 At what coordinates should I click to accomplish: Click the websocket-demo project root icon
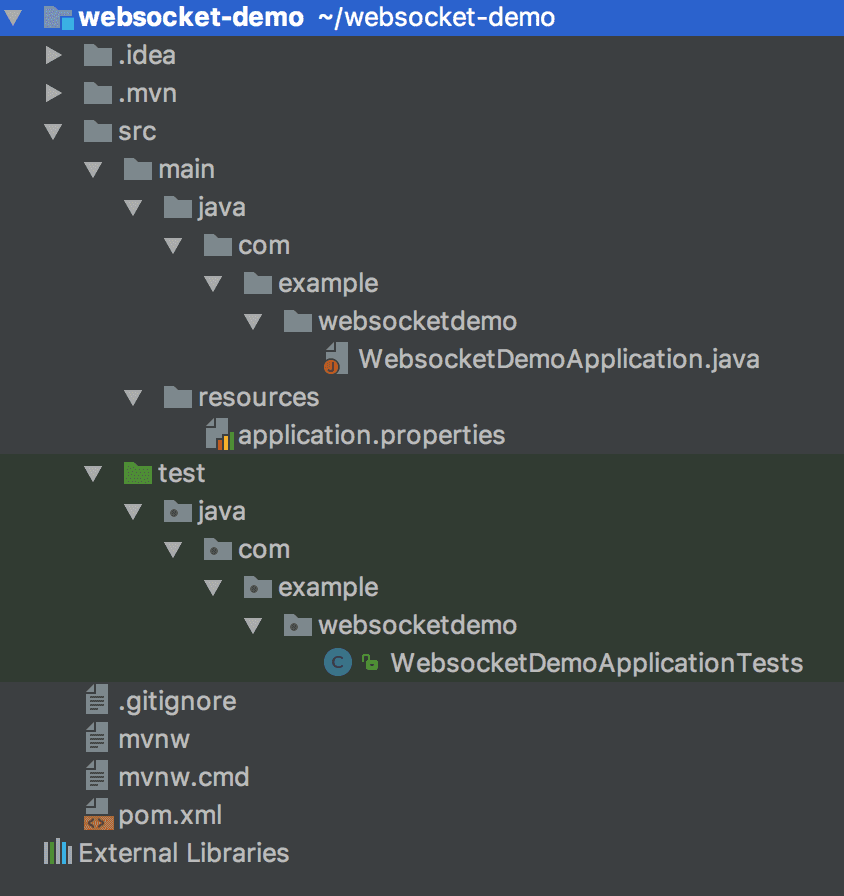click(x=58, y=17)
